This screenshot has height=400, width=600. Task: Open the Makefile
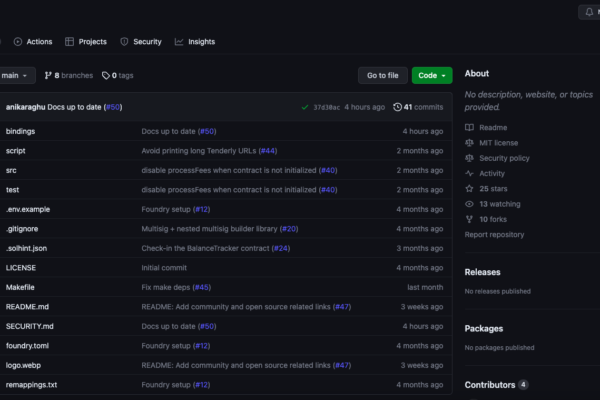tap(20, 287)
